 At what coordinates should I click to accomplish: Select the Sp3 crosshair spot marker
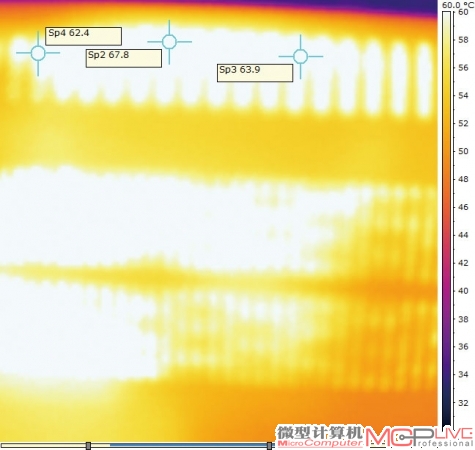pos(301,56)
